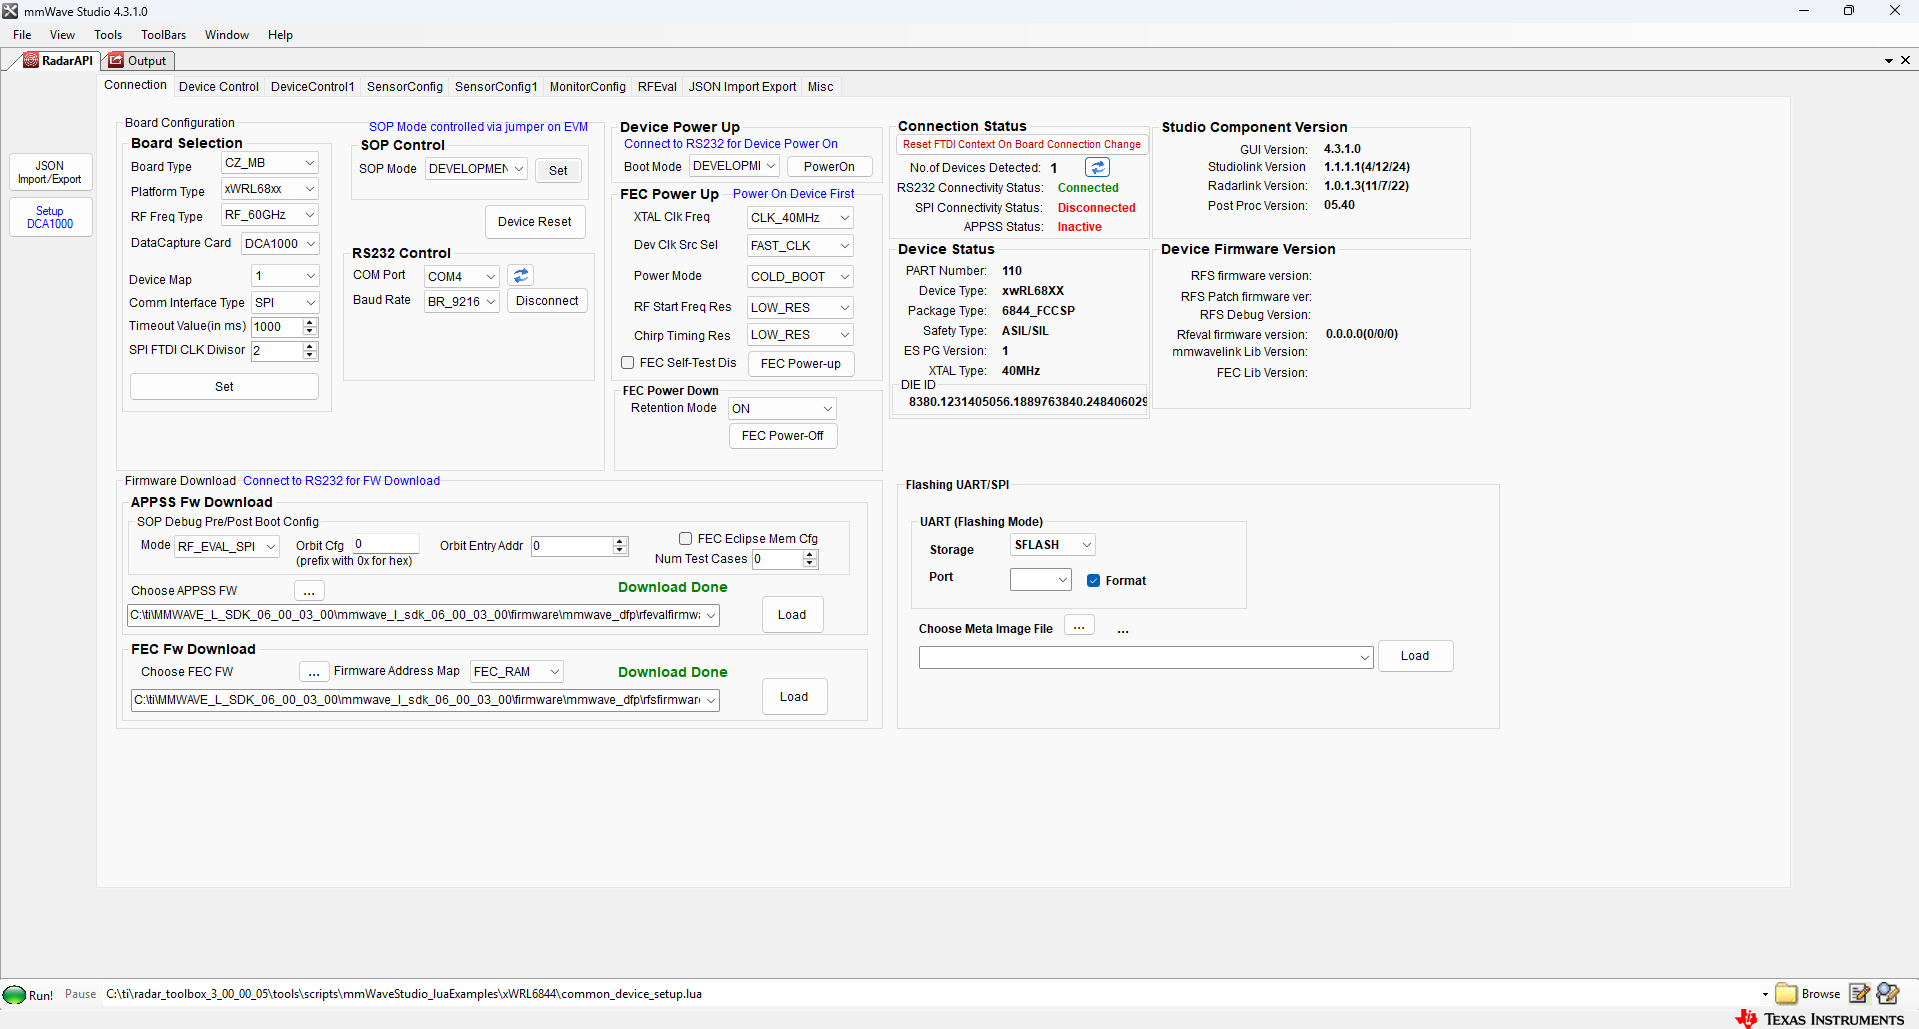Load the APPSS firmware file
The image size is (1919, 1029).
(x=792, y=615)
